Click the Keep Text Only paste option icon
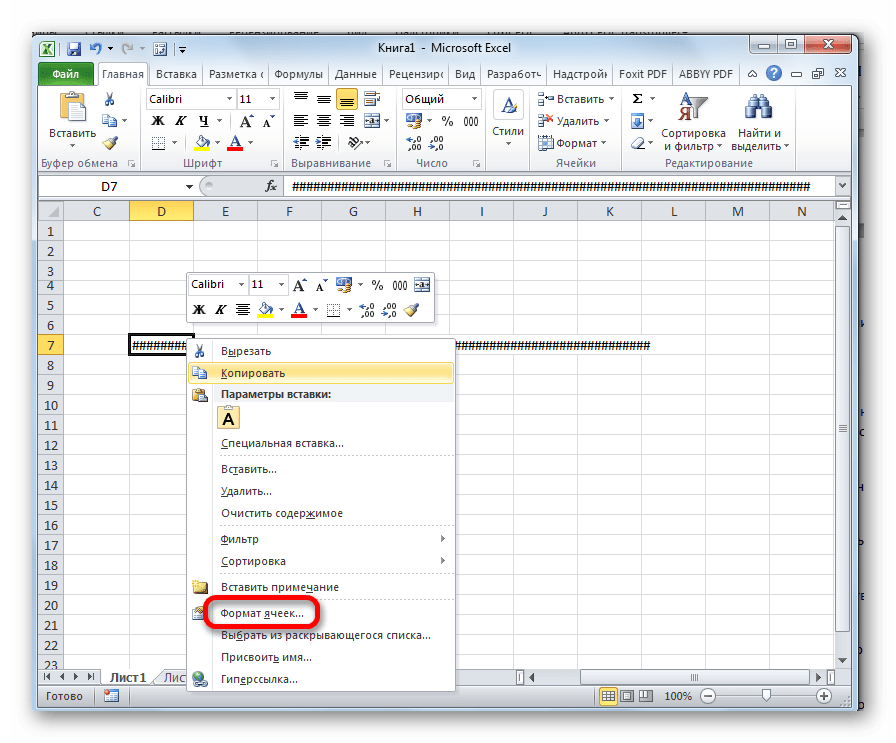896x743 pixels. coord(229,419)
